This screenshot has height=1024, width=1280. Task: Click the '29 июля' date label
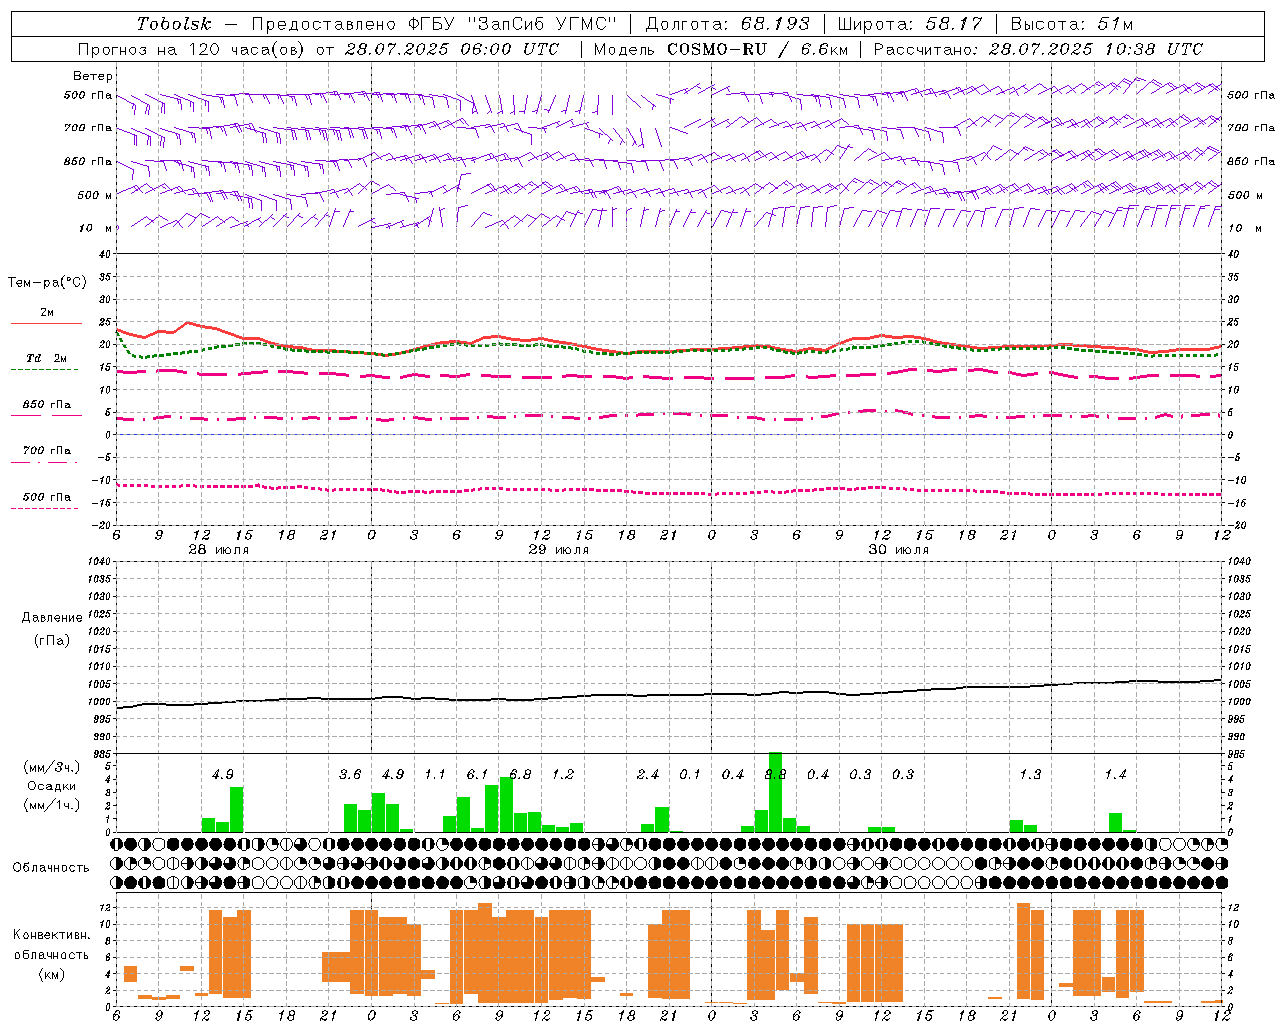click(x=558, y=550)
